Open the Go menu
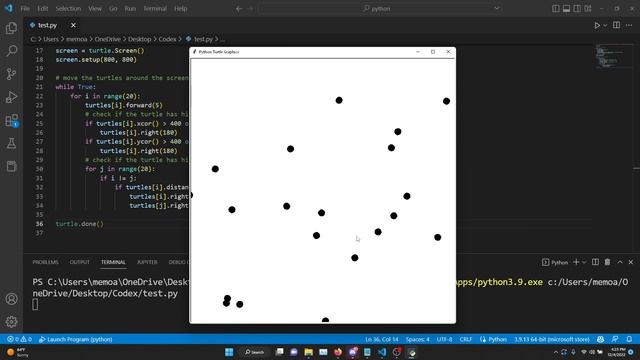This screenshot has height=360, width=640. coord(113,9)
